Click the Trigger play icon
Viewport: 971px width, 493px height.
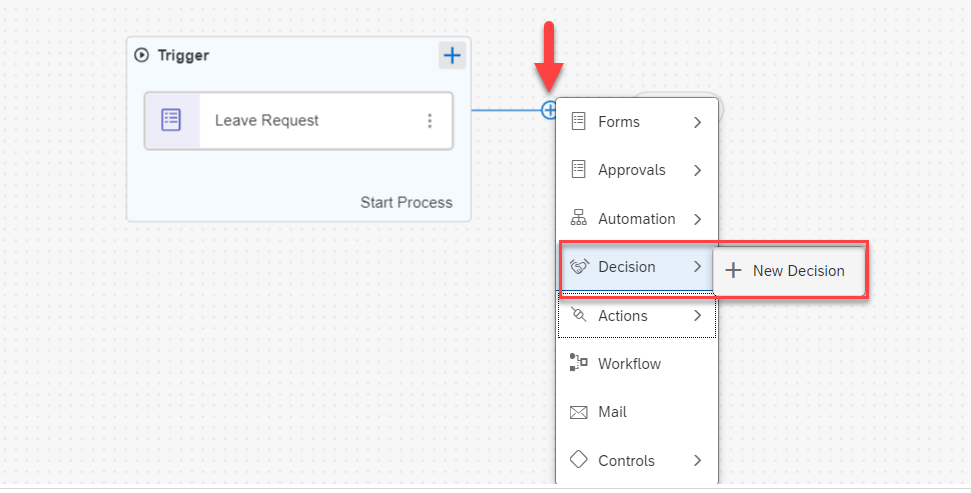[x=142, y=56]
